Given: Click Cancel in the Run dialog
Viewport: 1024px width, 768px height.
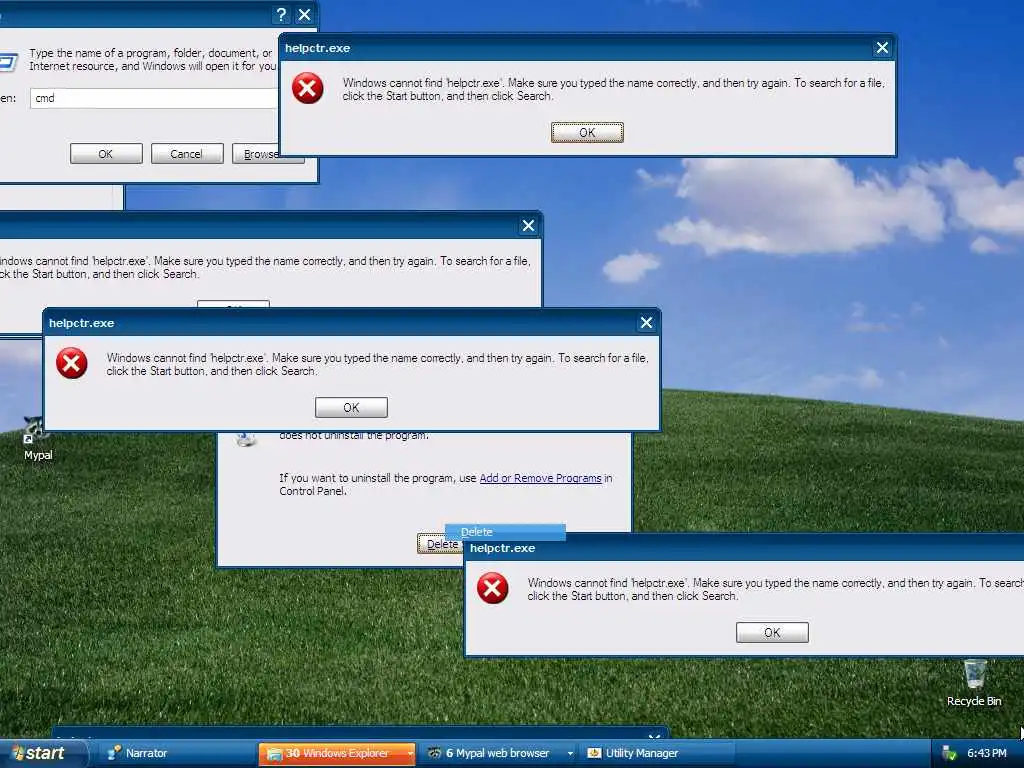Looking at the screenshot, I should (x=187, y=154).
